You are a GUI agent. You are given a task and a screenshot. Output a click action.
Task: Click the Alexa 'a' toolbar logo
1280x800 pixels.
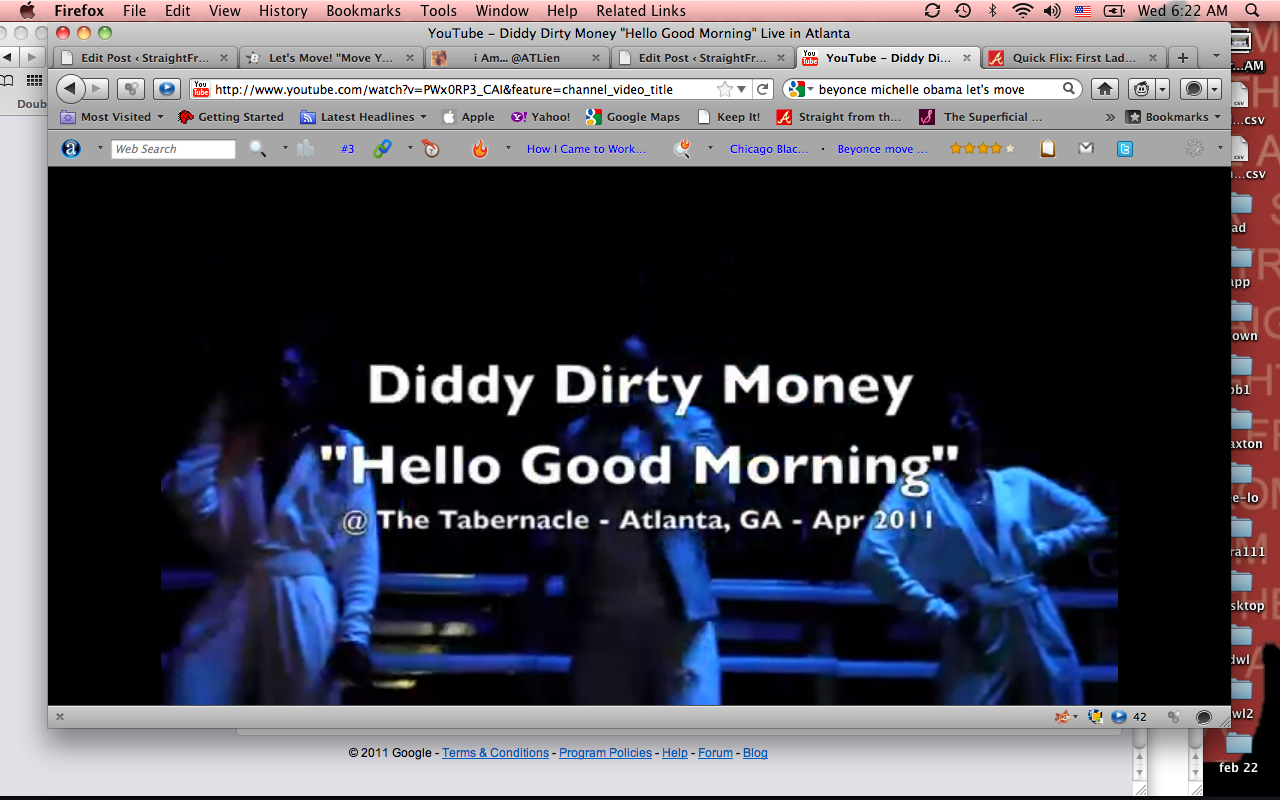(x=71, y=149)
